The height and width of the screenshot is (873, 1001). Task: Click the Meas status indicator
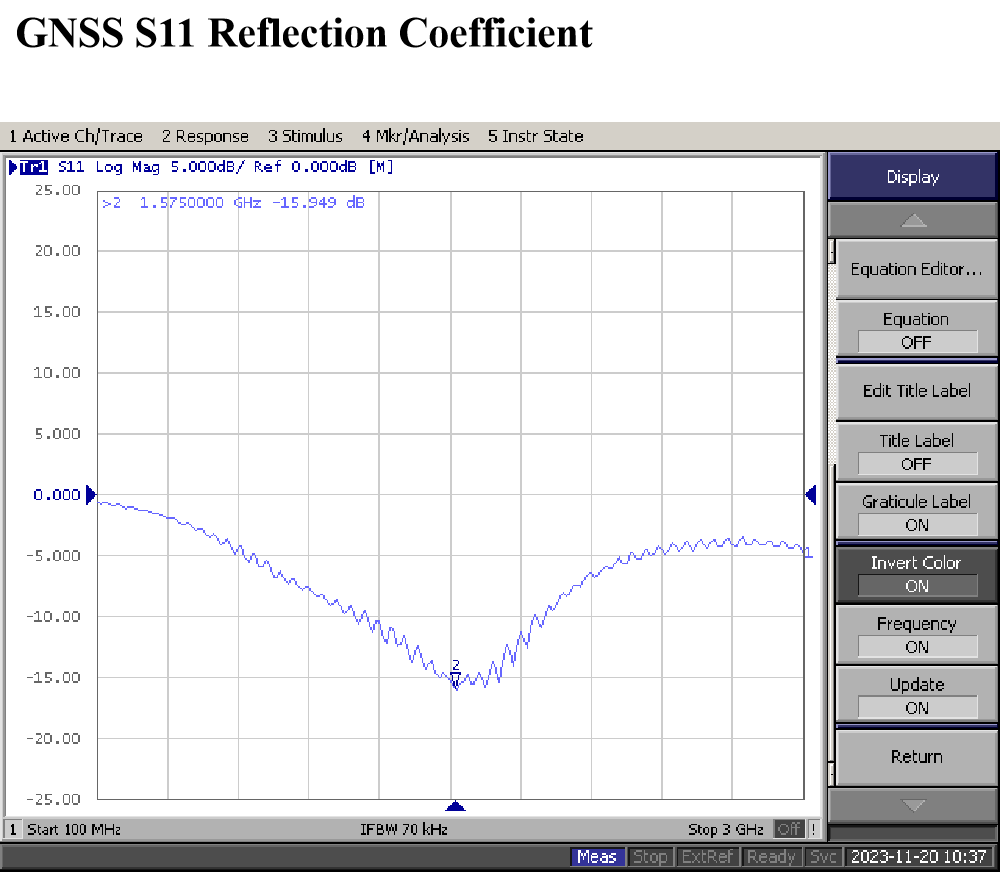tap(597, 857)
